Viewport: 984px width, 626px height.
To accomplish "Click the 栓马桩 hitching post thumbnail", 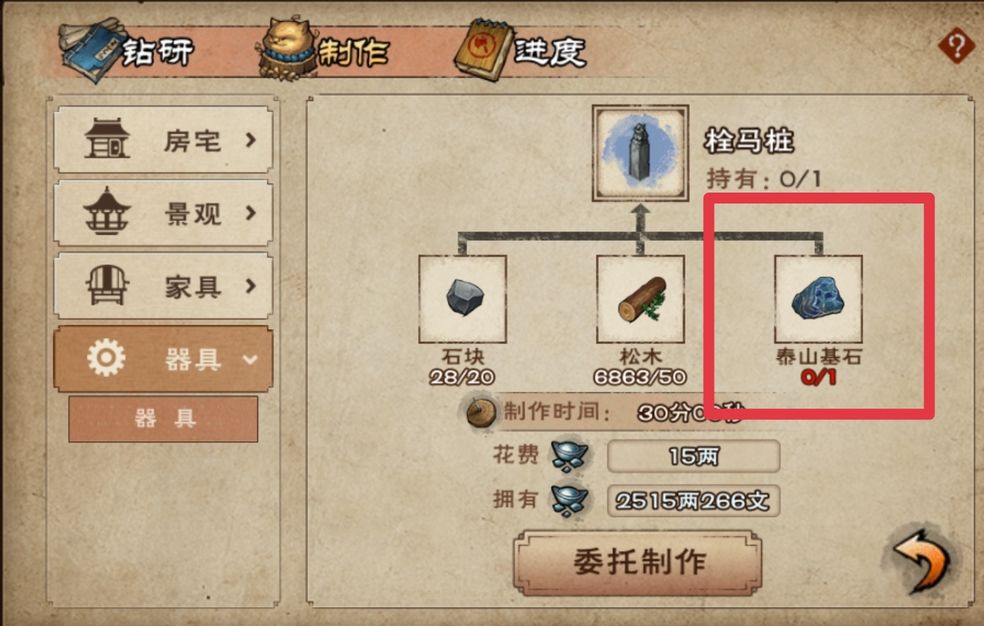I will 640,153.
